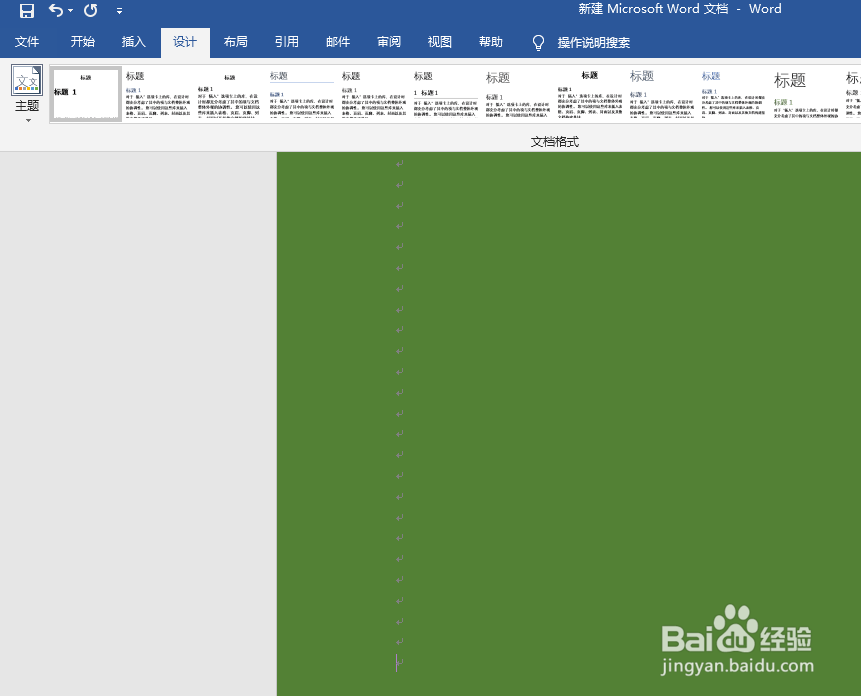Viewport: 861px width, 696px height.
Task: Open the 帮助 ribbon tab
Action: pyautogui.click(x=490, y=42)
